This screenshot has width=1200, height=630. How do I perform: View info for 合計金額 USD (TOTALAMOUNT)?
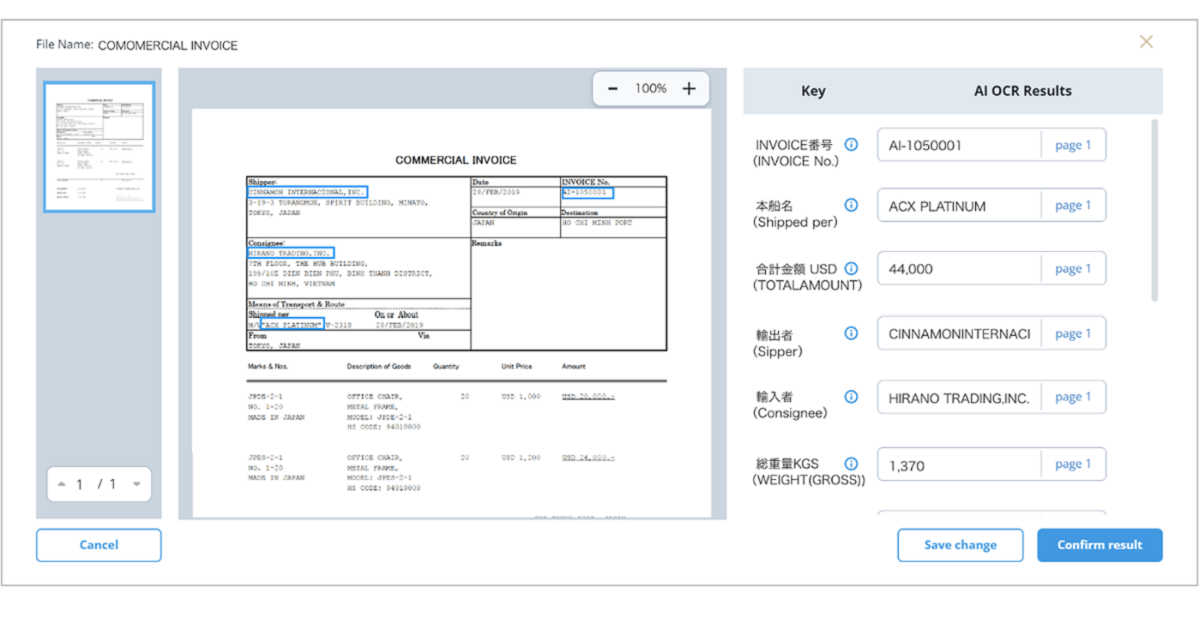851,268
